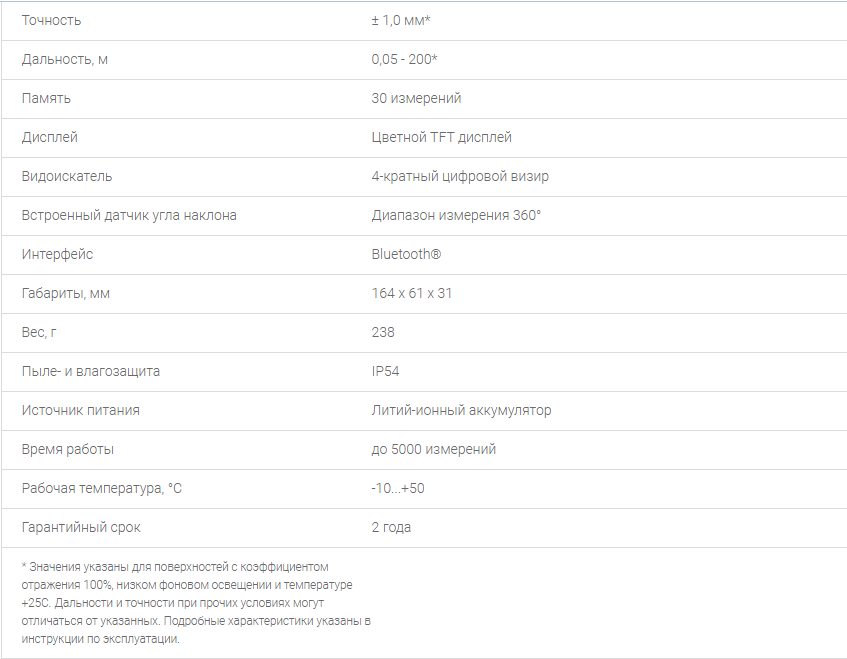The width and height of the screenshot is (847, 659).
Task: Select the '2 года' warranty value
Action: (391, 527)
